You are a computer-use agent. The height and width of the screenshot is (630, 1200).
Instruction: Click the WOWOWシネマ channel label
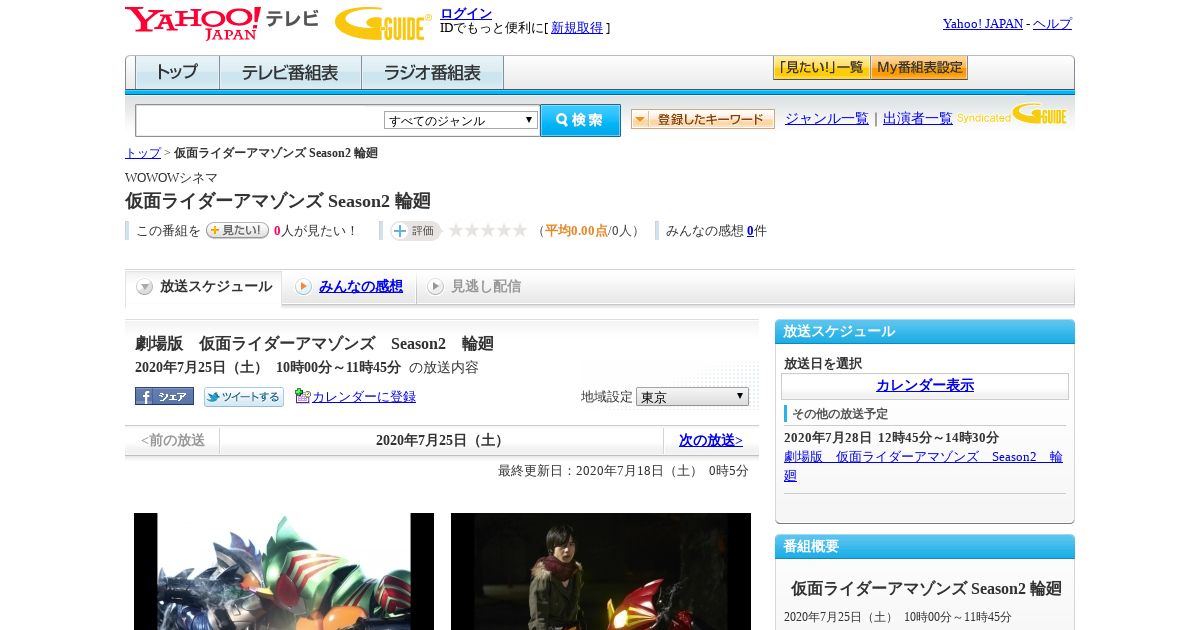(171, 178)
